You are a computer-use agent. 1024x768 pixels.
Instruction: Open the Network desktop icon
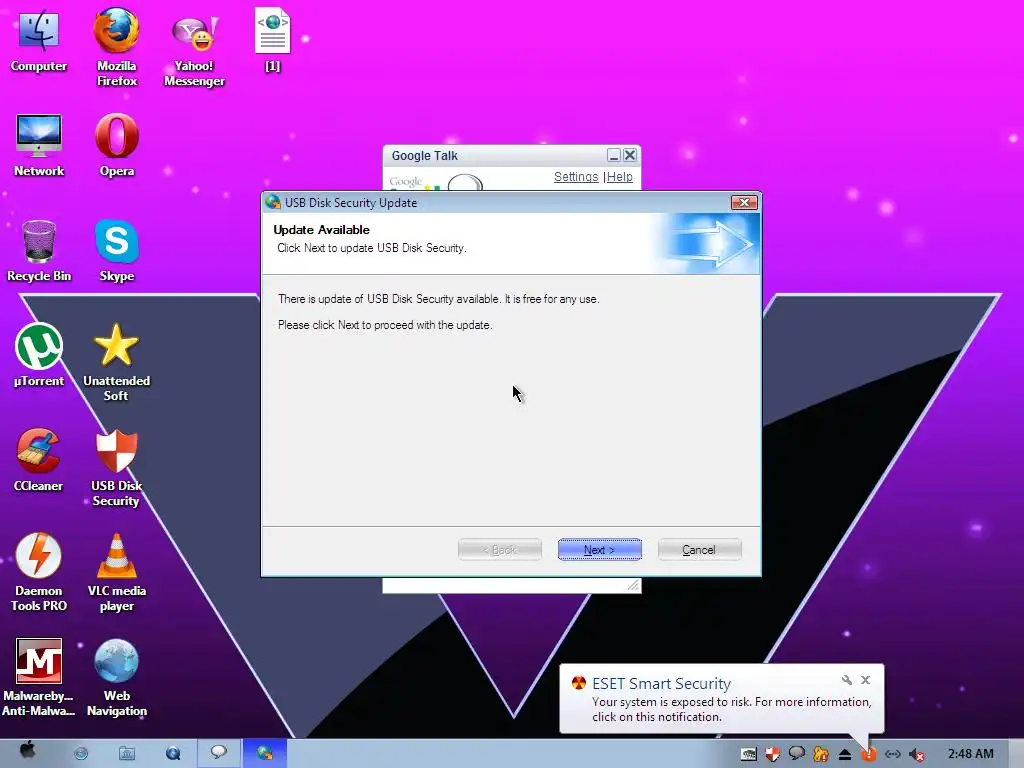click(x=39, y=145)
